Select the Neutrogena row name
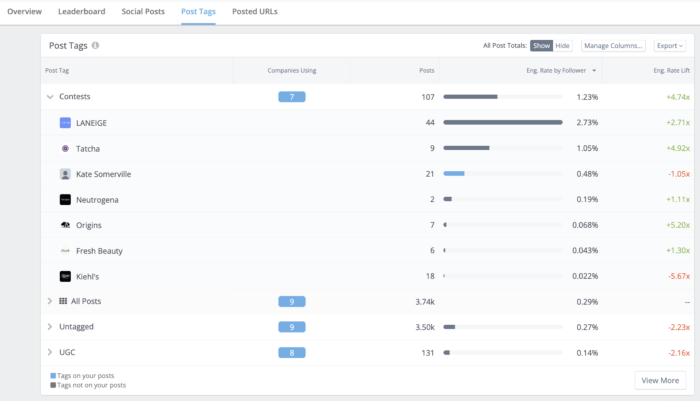This screenshot has width=700, height=401. click(97, 200)
